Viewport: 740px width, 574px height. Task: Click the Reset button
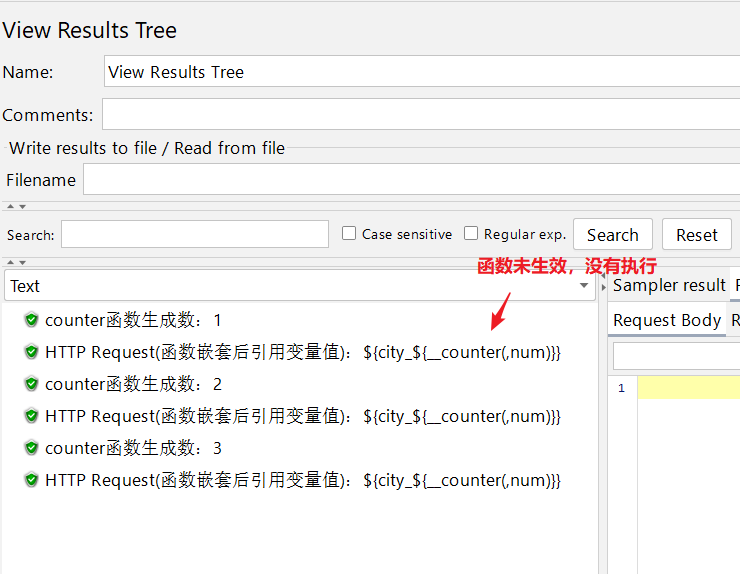(x=696, y=235)
